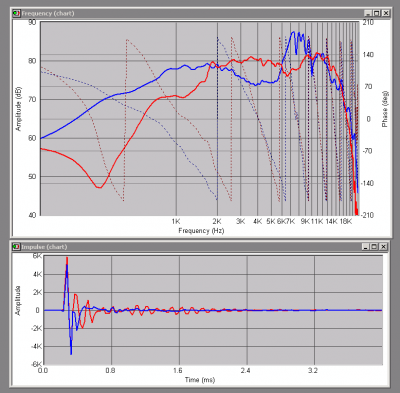Click the Time (ms) axis label
400x393 pixels.
click(x=200, y=380)
